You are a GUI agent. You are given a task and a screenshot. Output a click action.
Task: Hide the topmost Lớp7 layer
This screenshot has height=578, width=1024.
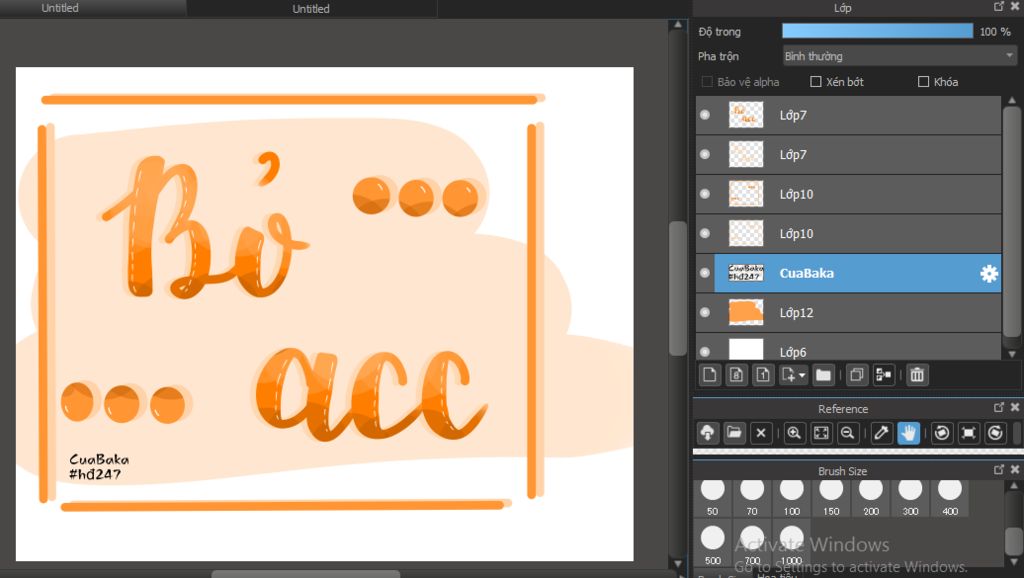(705, 115)
